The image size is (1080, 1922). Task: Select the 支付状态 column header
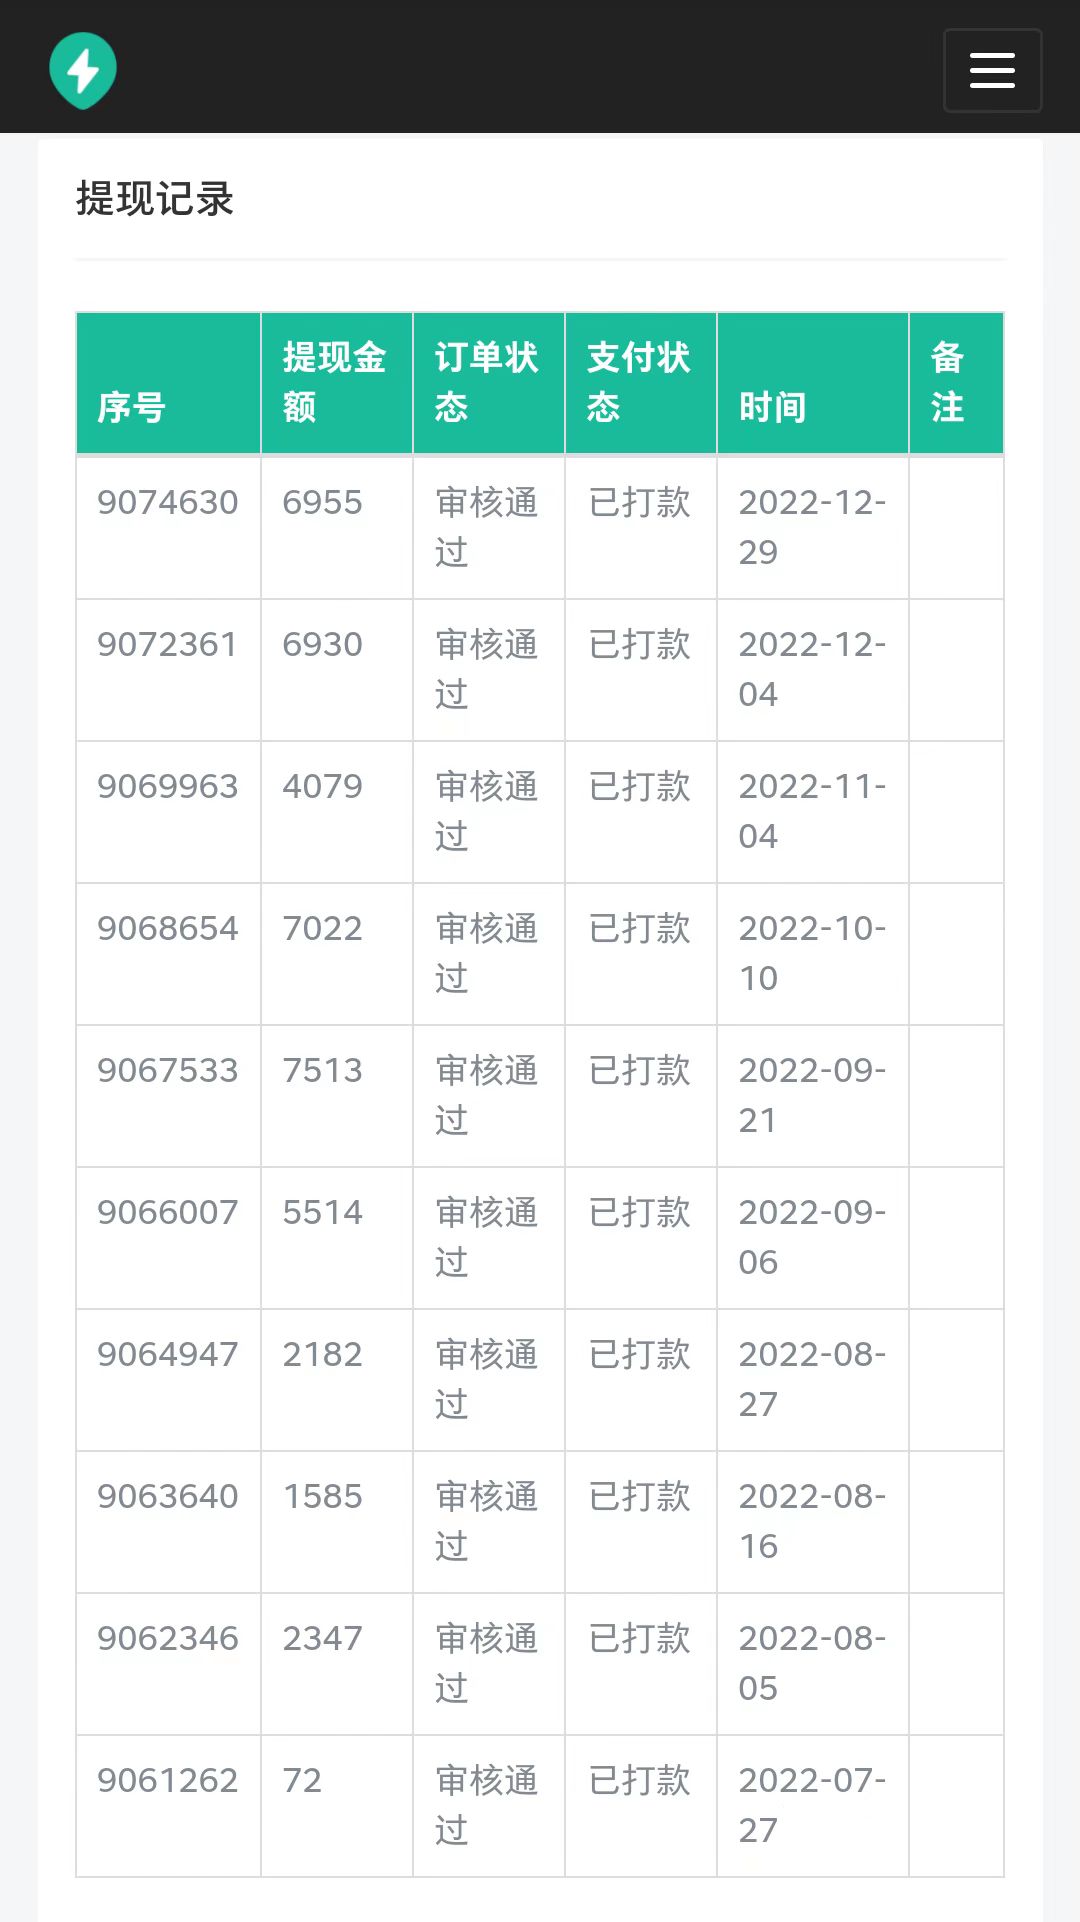pyautogui.click(x=638, y=382)
